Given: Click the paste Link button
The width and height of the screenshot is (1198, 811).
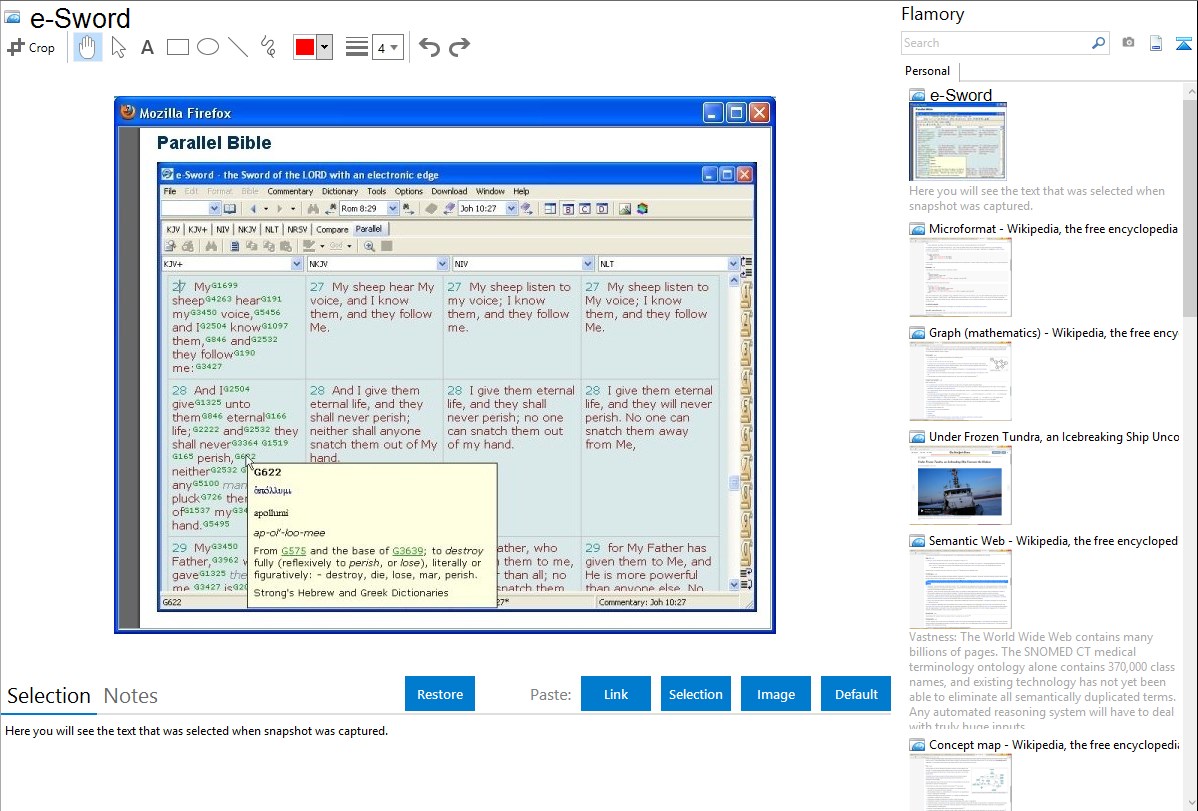Looking at the screenshot, I should (x=616, y=694).
